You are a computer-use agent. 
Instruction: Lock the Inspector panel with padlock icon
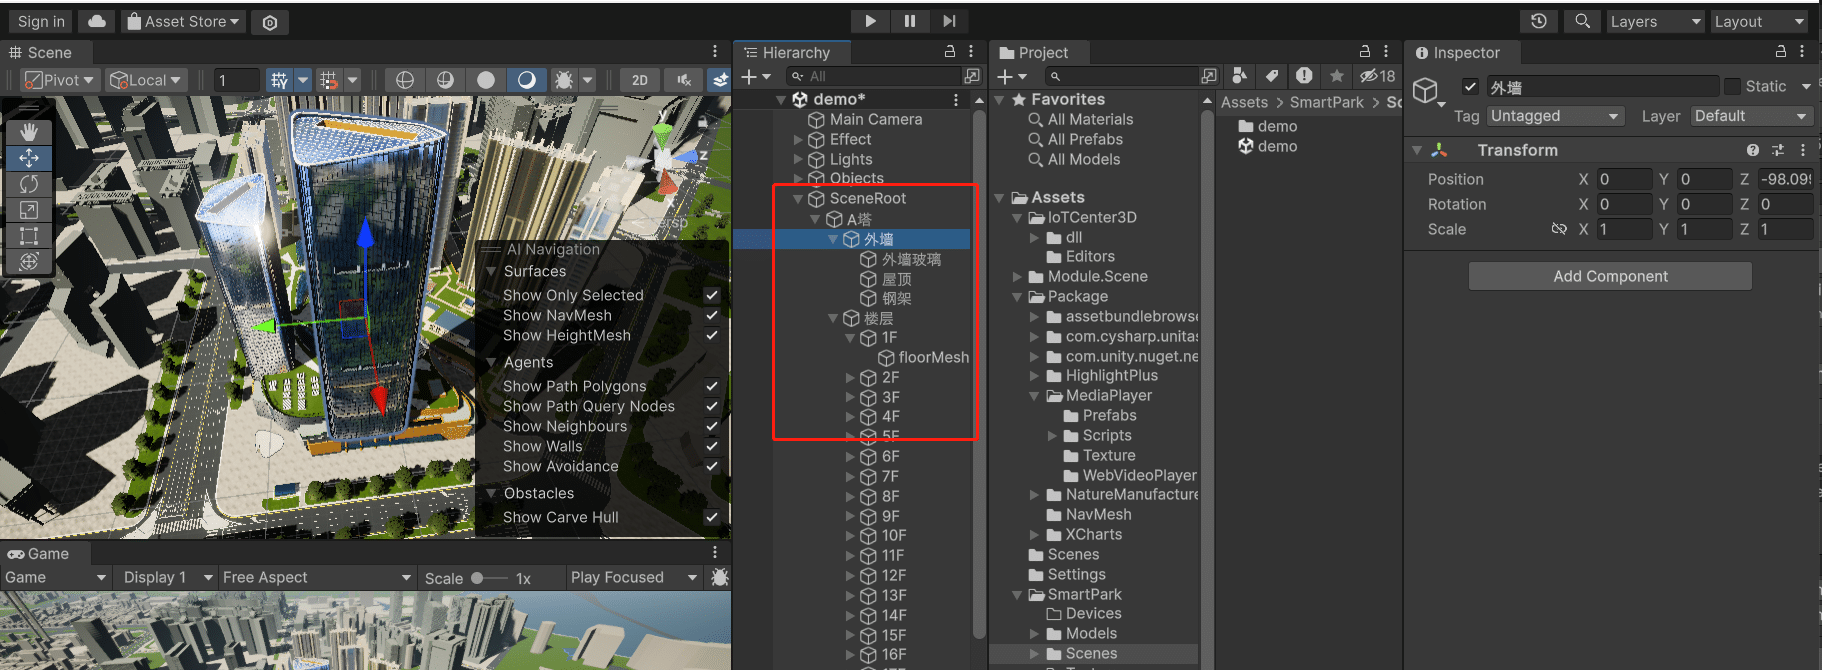[1780, 51]
